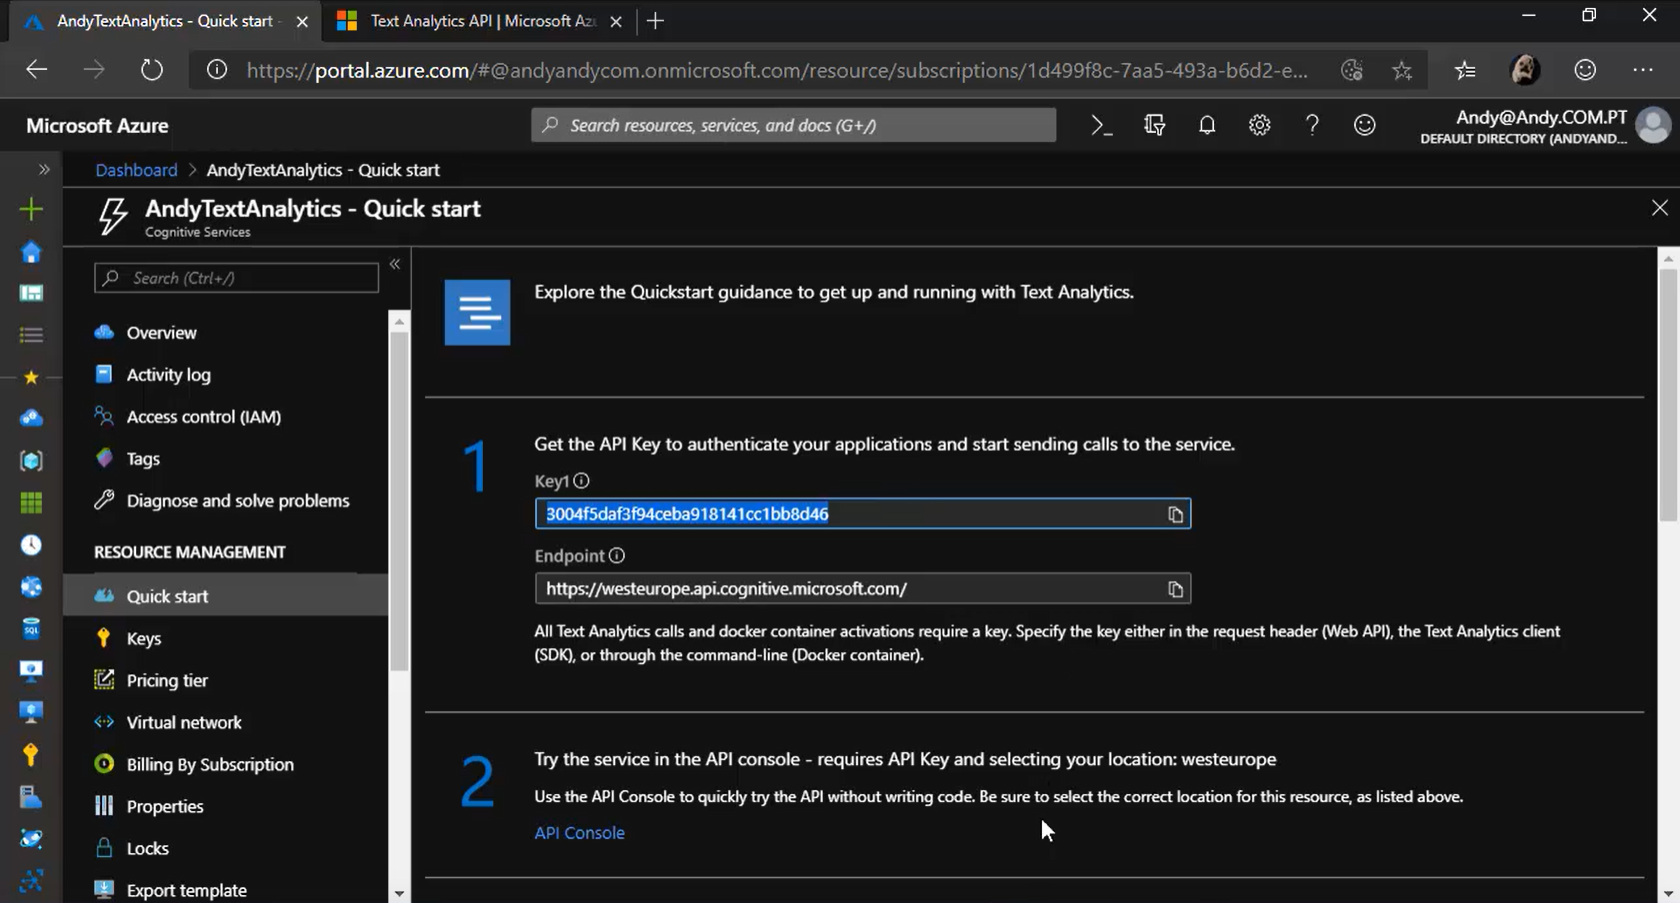This screenshot has width=1680, height=903.
Task: Open Dashboard icon in left sidebar
Action: click(31, 293)
